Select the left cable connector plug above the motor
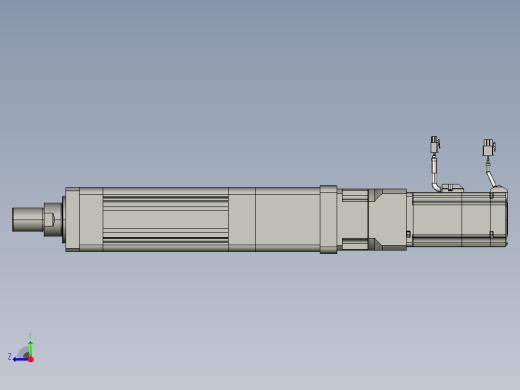This screenshot has width=520, height=390. [x=435, y=144]
